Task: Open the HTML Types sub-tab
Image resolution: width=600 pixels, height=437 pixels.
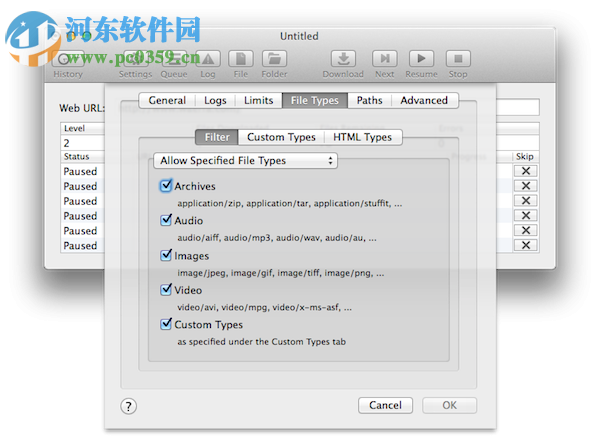Action: tap(362, 137)
